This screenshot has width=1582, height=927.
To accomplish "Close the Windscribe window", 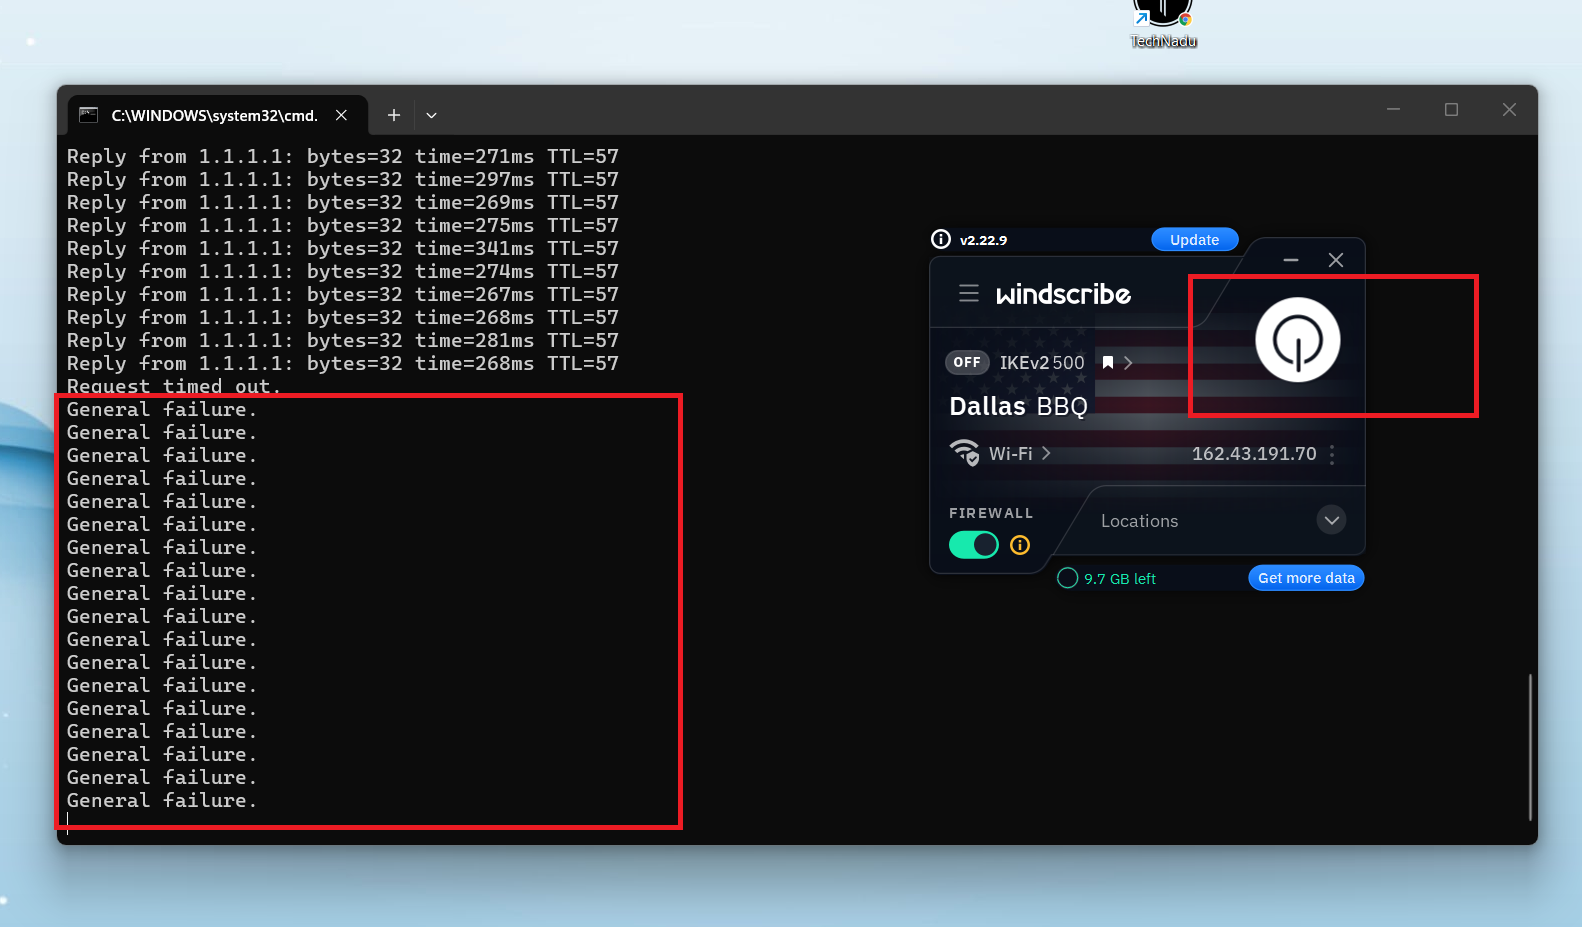I will tap(1335, 260).
